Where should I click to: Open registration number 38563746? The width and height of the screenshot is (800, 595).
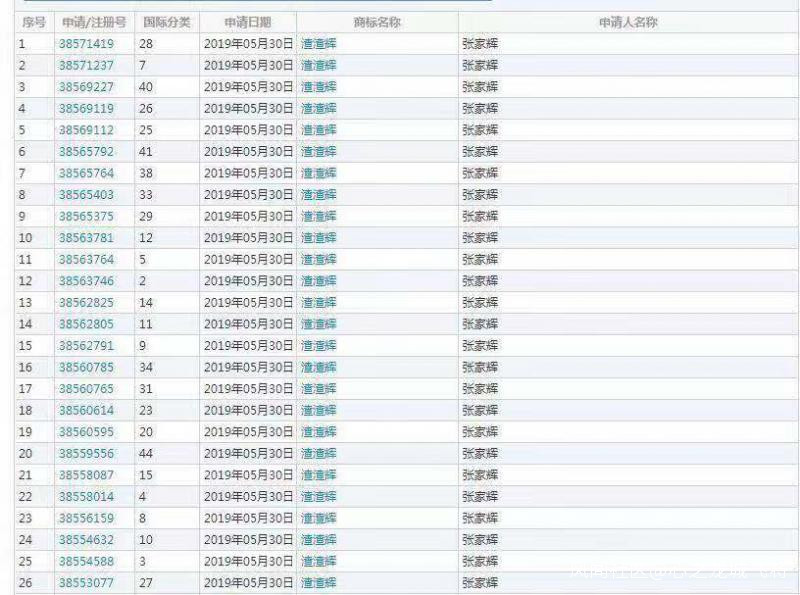[x=86, y=281]
